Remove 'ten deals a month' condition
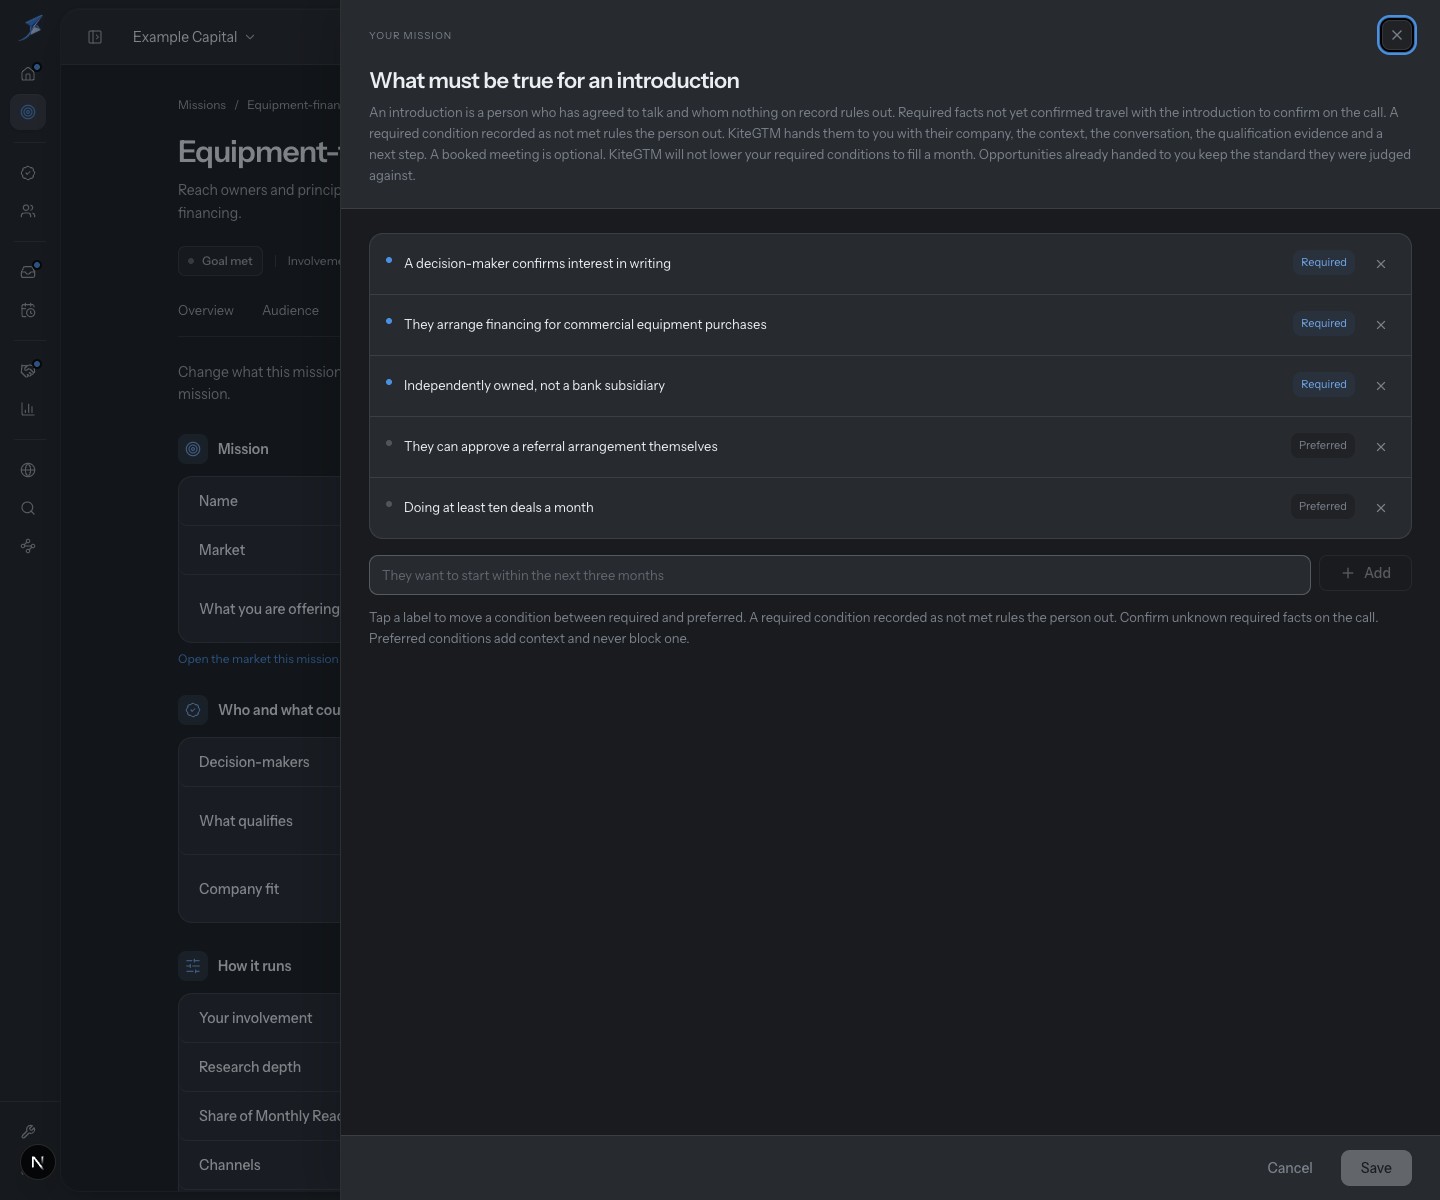 coord(1381,508)
